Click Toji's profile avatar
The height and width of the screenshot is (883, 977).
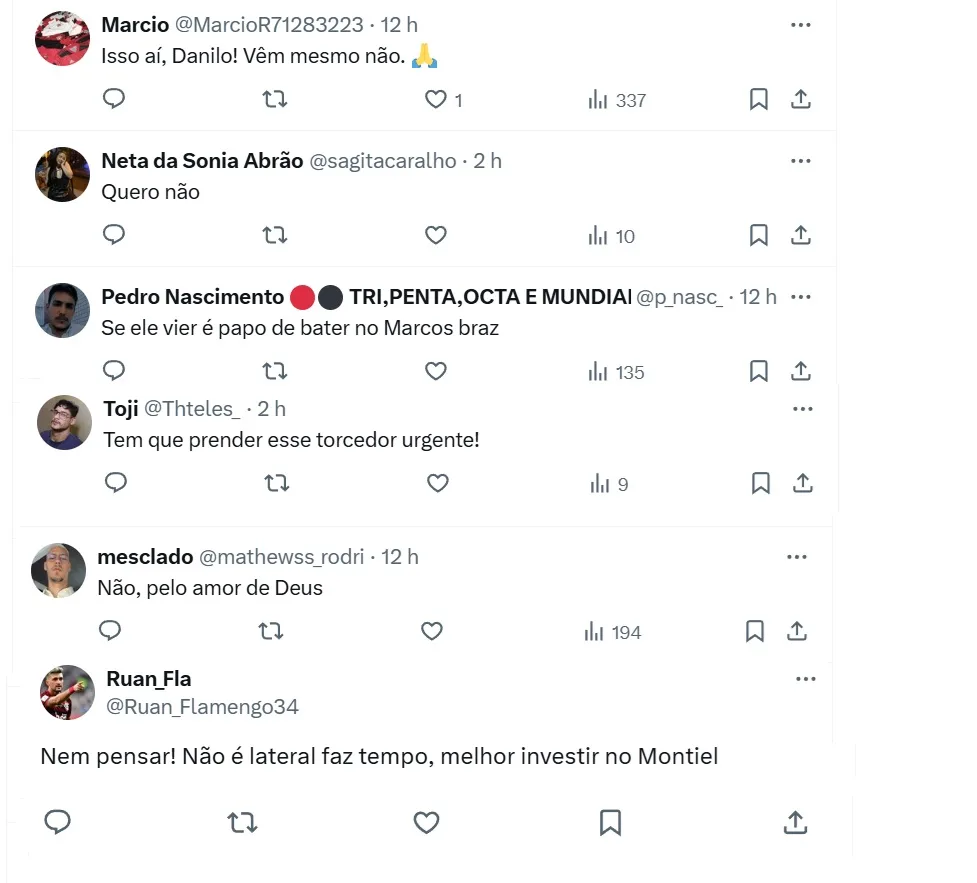(x=65, y=422)
